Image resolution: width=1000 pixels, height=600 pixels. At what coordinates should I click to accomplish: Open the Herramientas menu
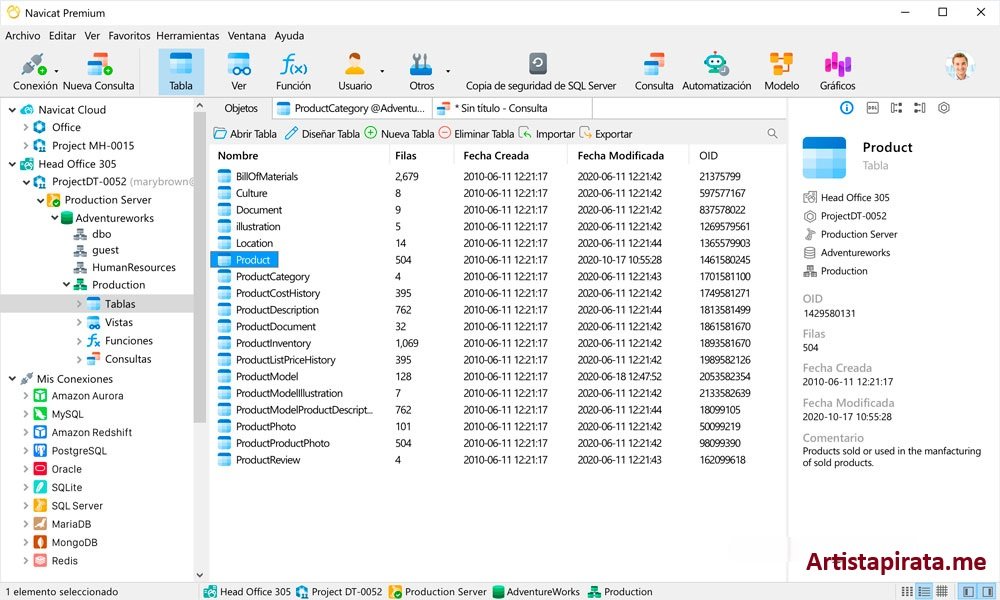189,36
